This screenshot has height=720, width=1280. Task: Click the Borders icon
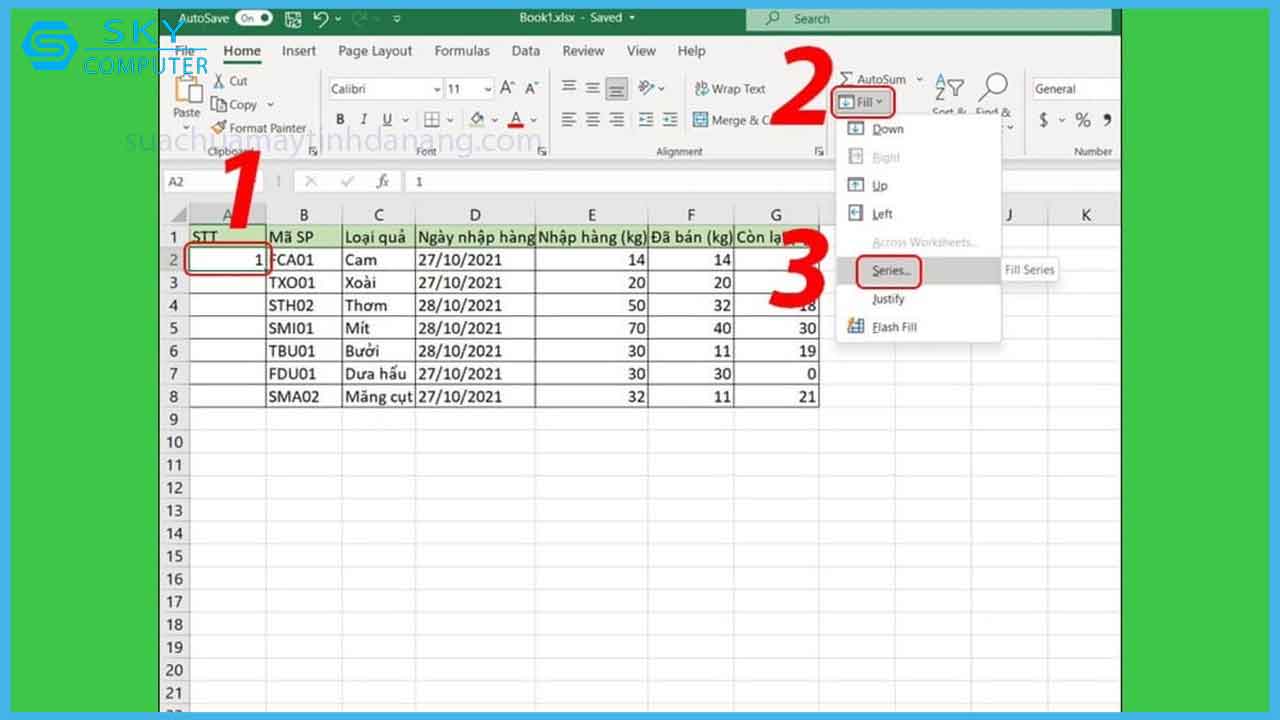432,120
